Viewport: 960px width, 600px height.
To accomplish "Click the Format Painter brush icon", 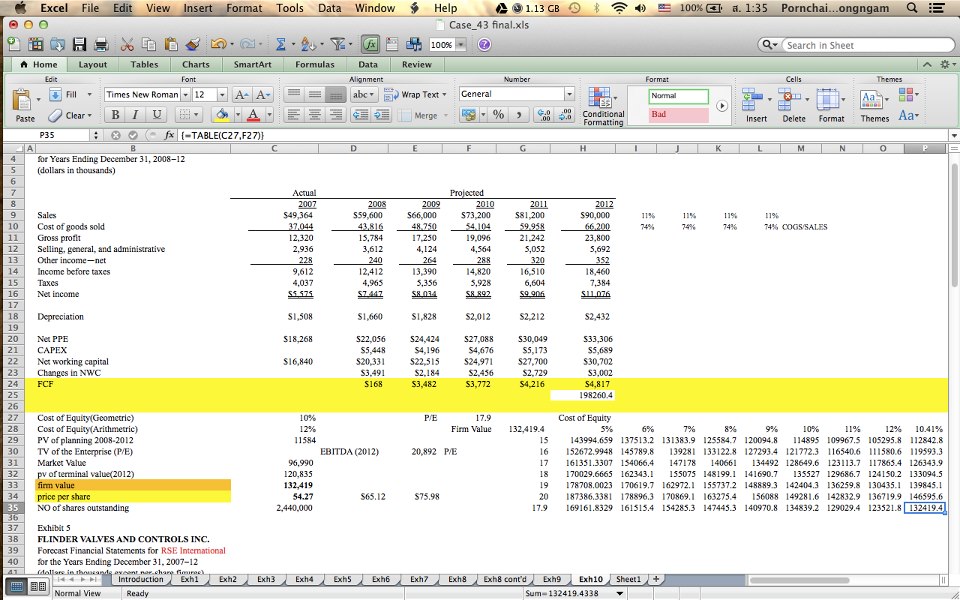I will coord(193,45).
